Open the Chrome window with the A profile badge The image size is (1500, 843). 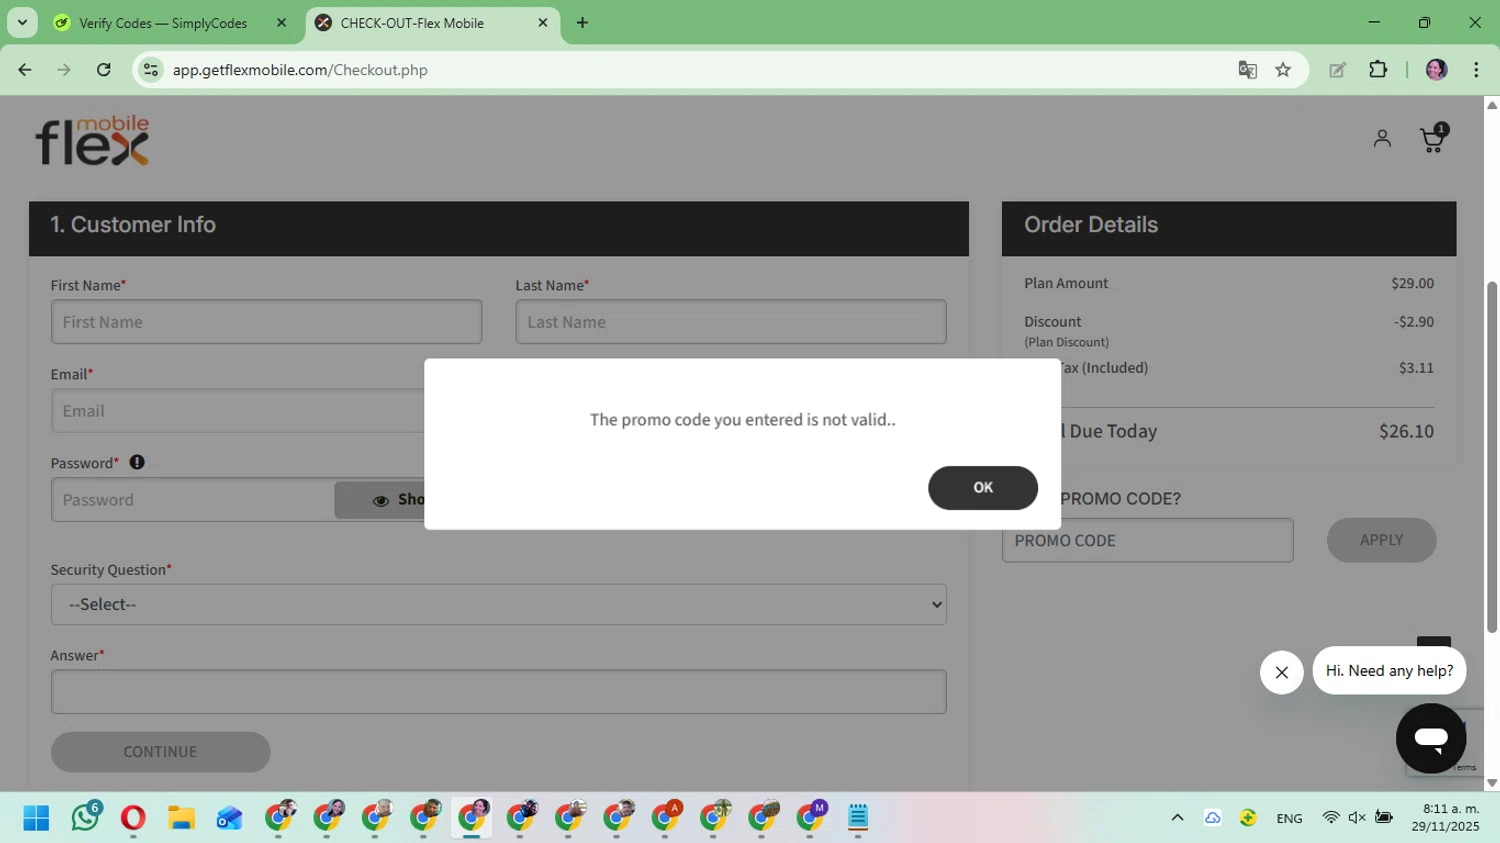click(x=666, y=817)
